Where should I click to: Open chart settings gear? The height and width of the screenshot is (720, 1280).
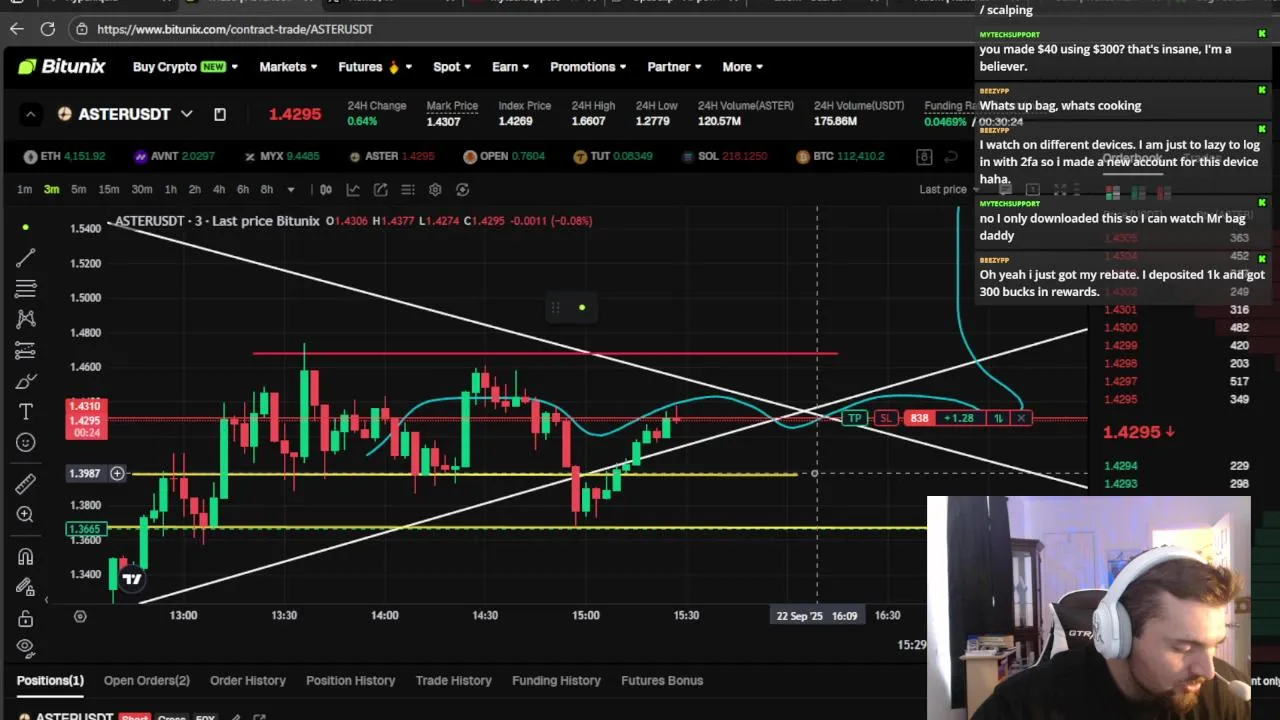pyautogui.click(x=435, y=189)
